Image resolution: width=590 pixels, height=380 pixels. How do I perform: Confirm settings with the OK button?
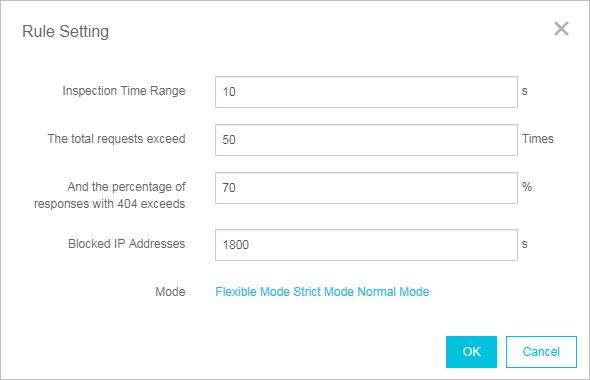[471, 352]
